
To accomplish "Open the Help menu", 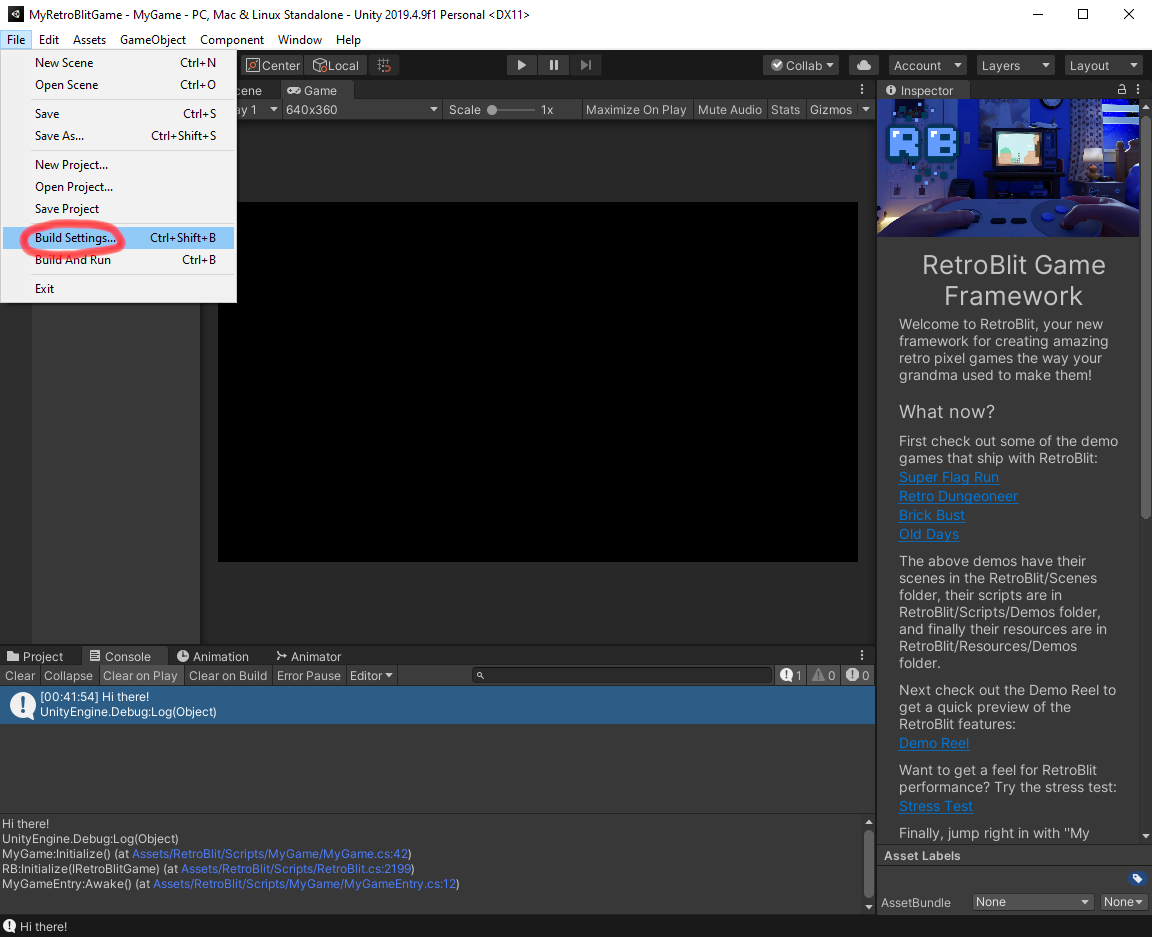I will [x=348, y=40].
